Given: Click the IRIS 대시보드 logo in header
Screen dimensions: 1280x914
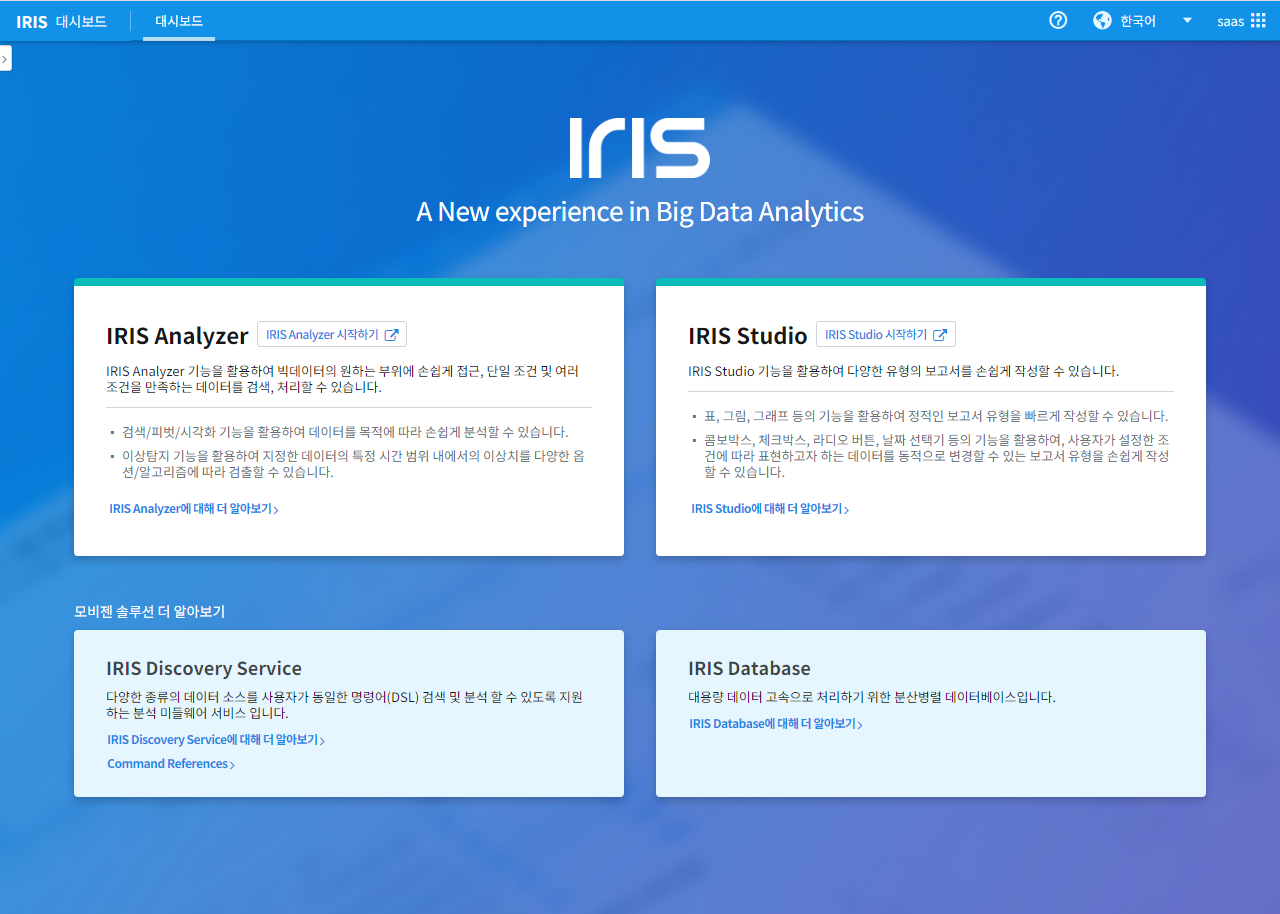Looking at the screenshot, I should coord(62,21).
